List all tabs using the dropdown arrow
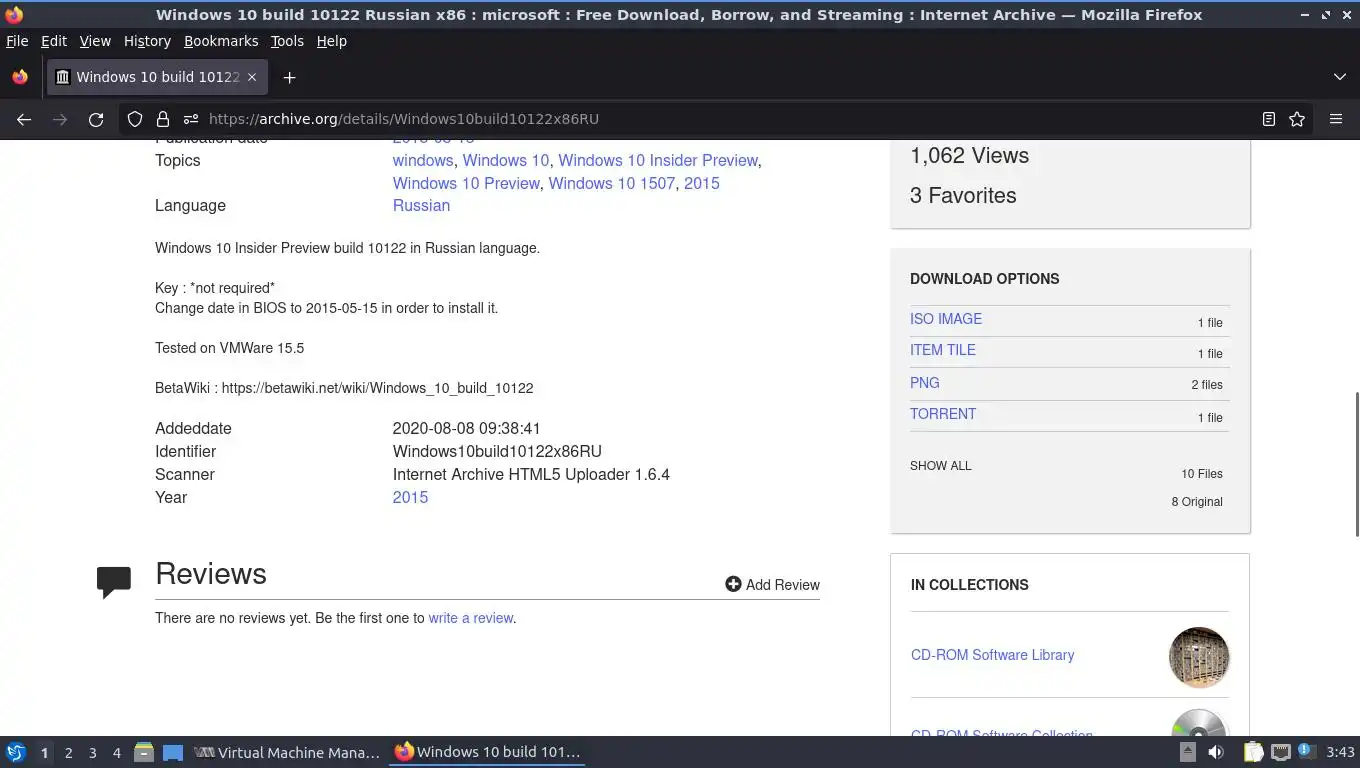 (x=1340, y=77)
